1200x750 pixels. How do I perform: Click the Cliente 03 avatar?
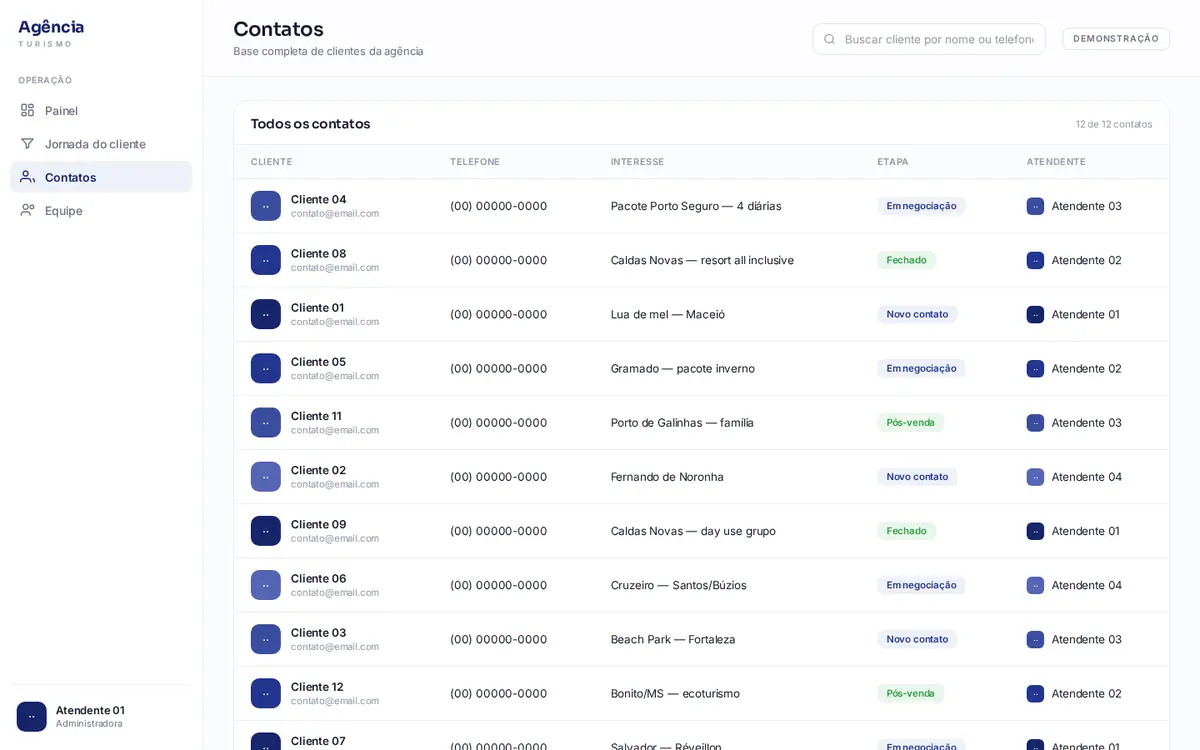(x=266, y=639)
